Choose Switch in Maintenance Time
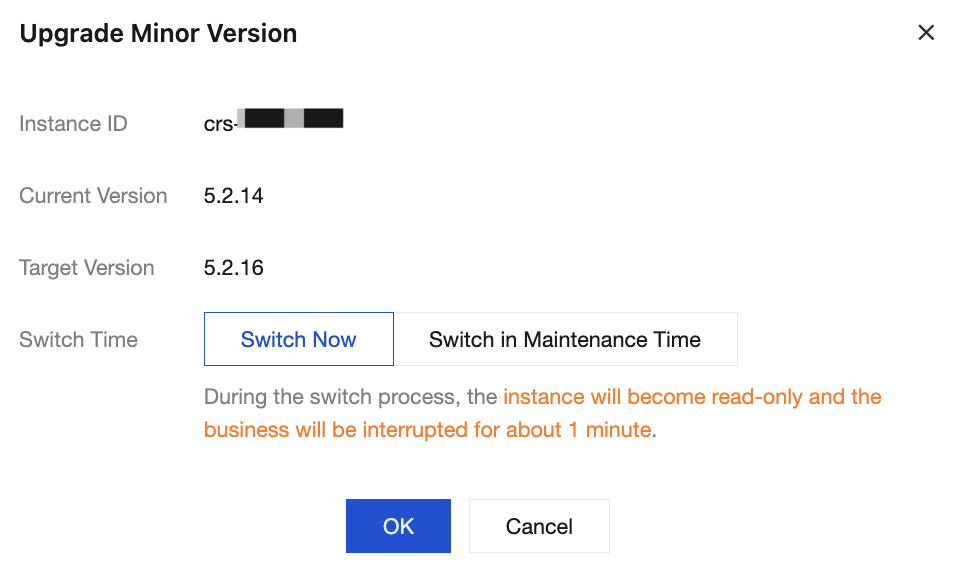Screen dimensions: 966x574 click(x=565, y=339)
